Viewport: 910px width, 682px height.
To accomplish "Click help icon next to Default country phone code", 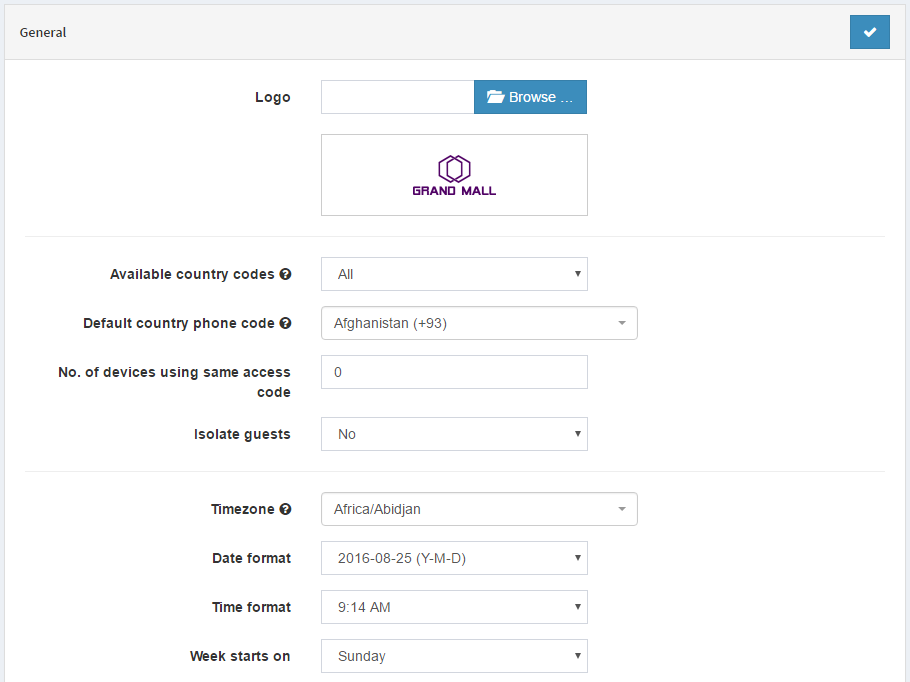I will coord(285,323).
